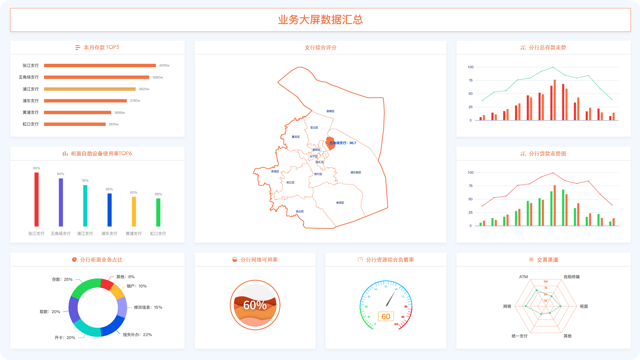Select the teal 开卡 20% donut segment
The width and height of the screenshot is (640, 360).
click(87, 329)
